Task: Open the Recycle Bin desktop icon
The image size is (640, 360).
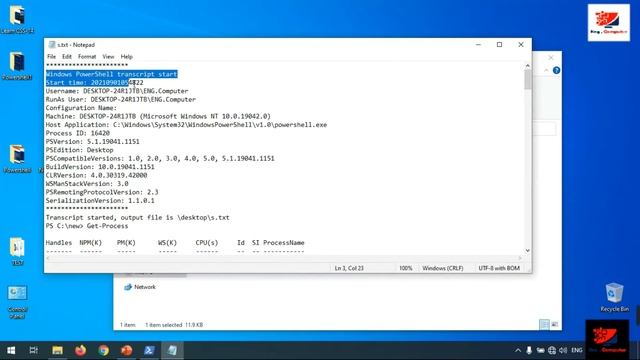Action: click(614, 297)
